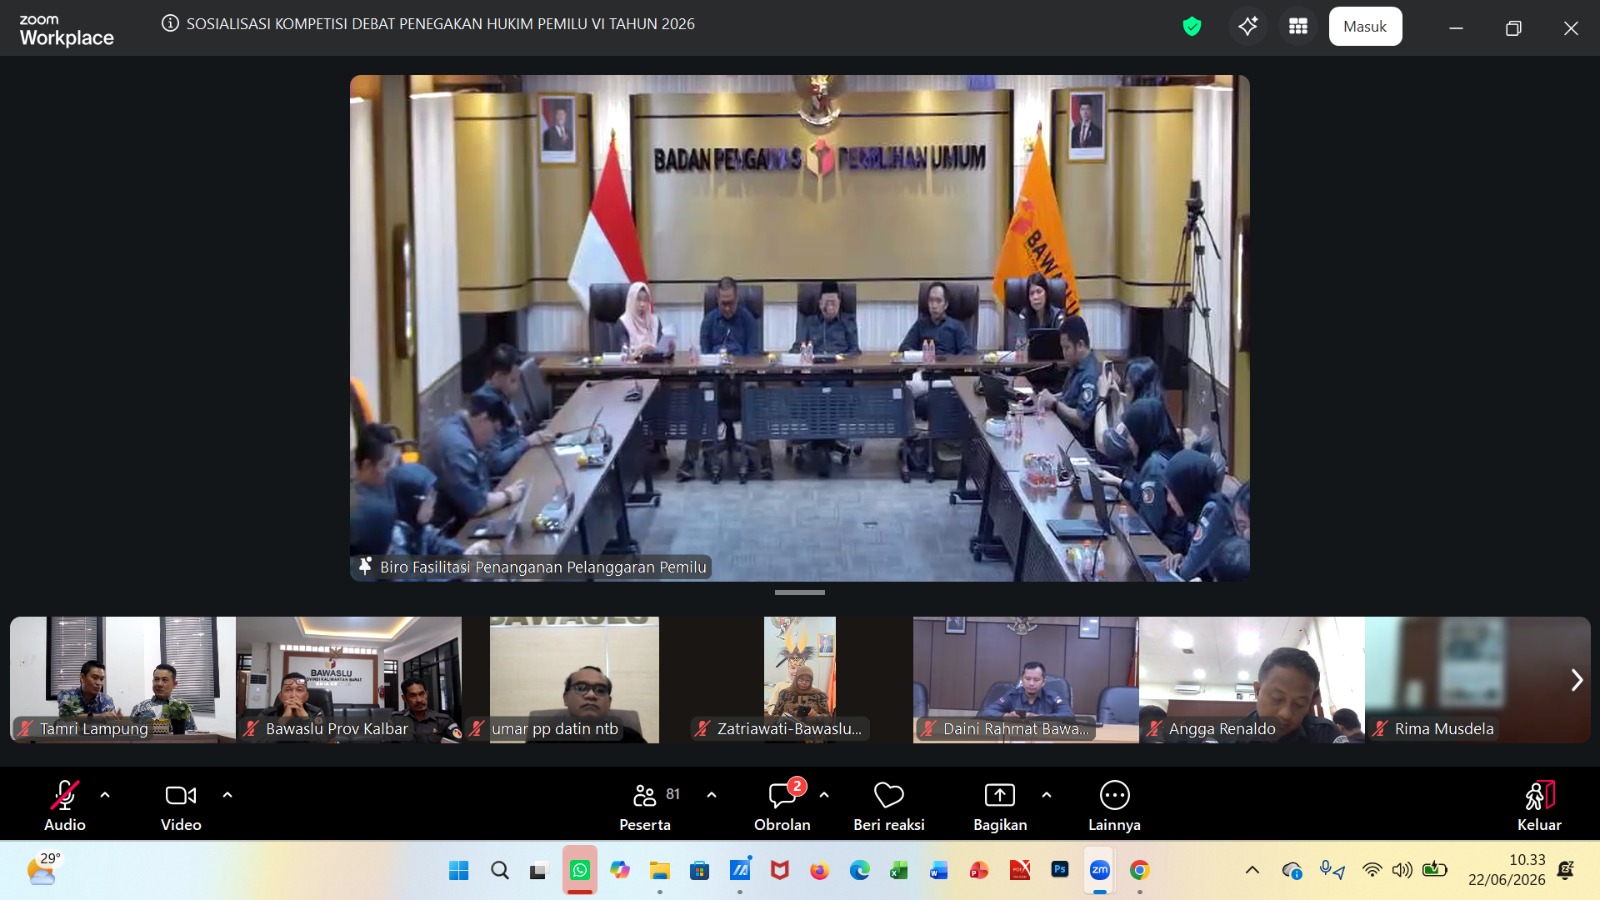Expand the Audio options arrow

(x=105, y=795)
